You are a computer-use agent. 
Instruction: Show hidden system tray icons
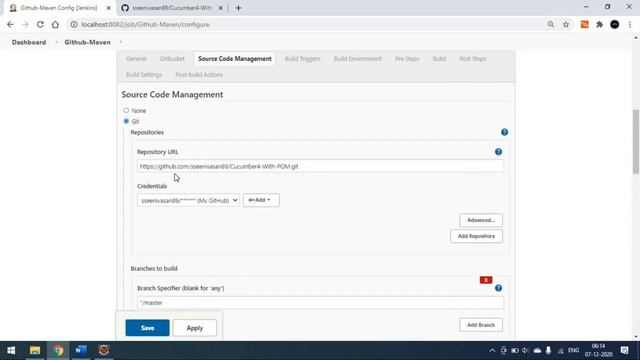(492, 350)
